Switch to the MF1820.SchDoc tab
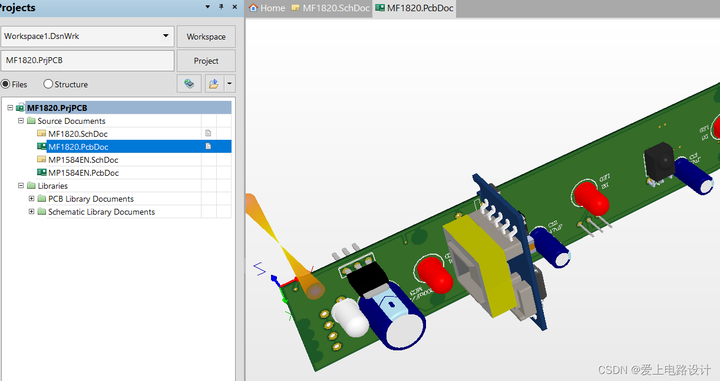720x381 pixels. 331,8
